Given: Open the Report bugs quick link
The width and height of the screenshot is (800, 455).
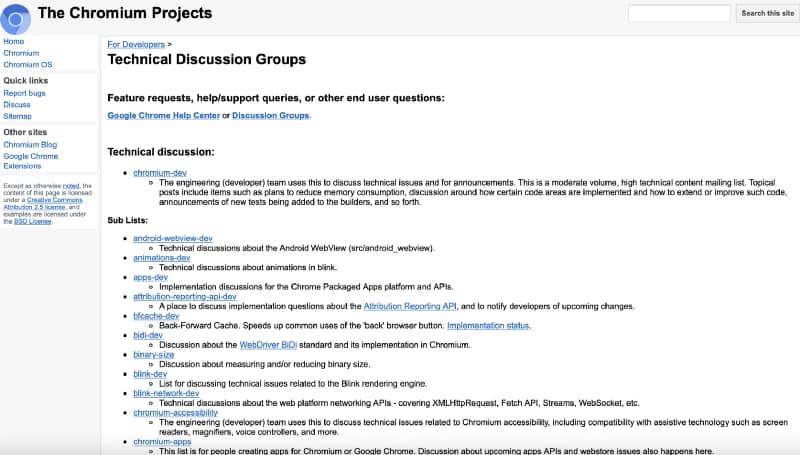Looking at the screenshot, I should pos(24,93).
